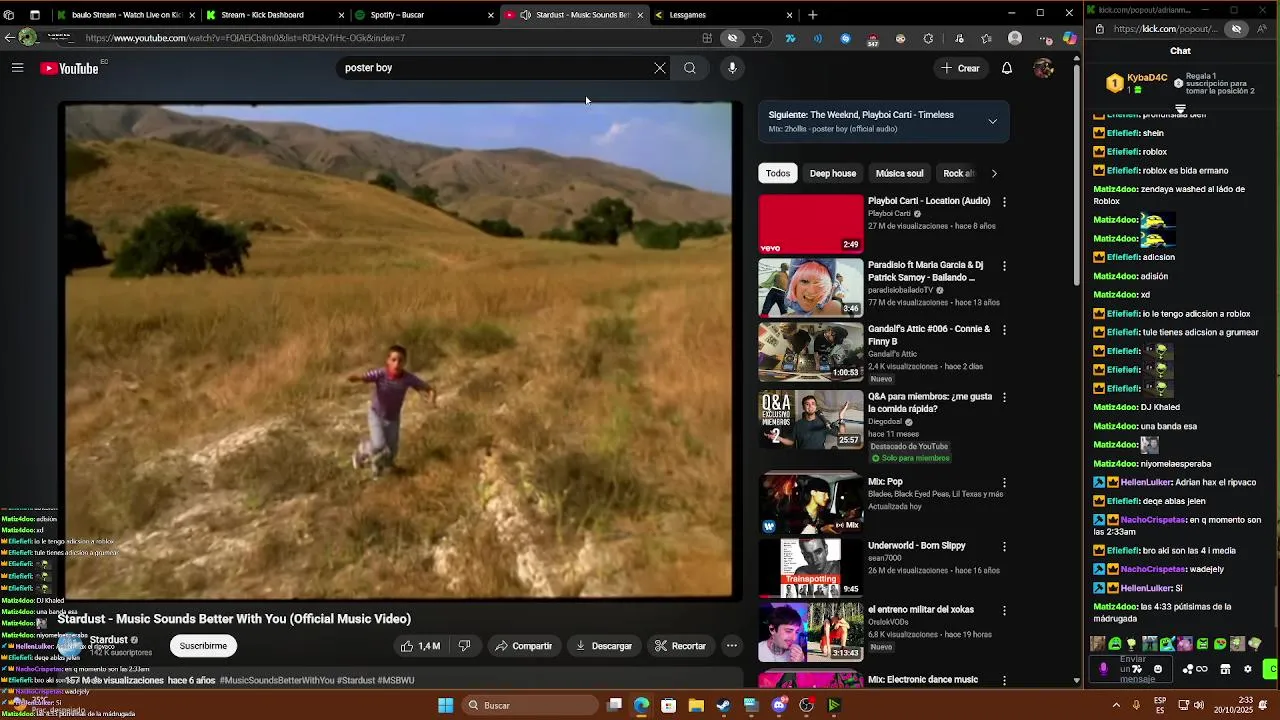Open the browser extensions puzzle icon
The height and width of the screenshot is (720, 1280).
tap(928, 38)
